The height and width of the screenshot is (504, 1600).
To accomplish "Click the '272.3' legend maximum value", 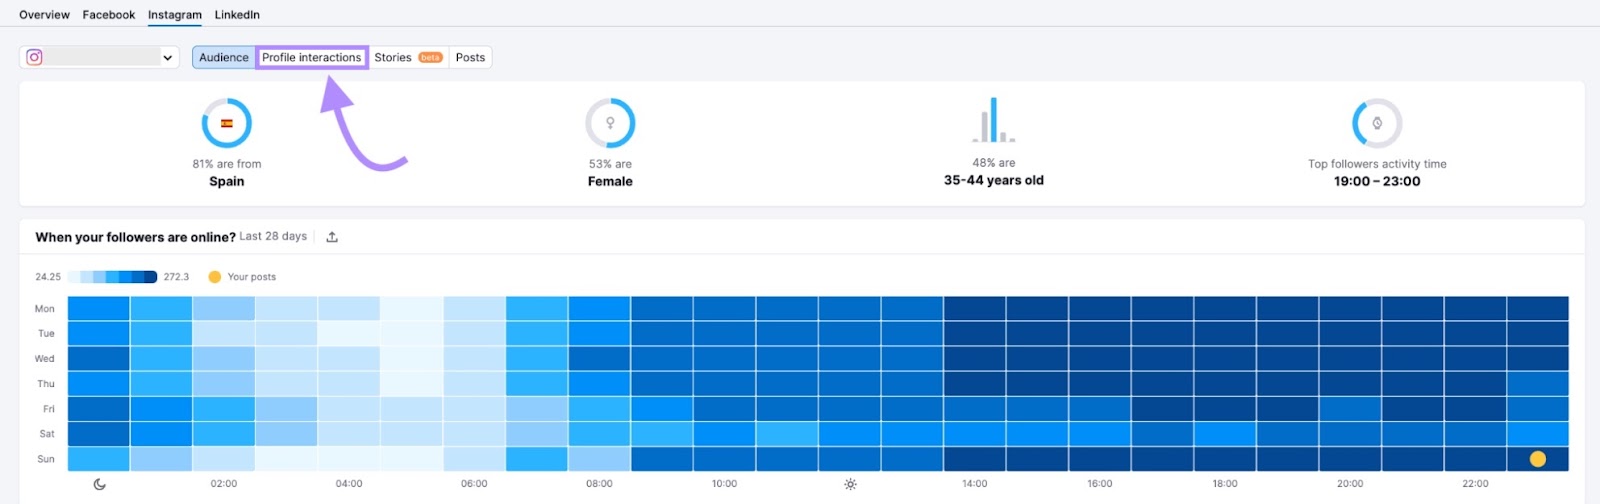I will [x=176, y=277].
